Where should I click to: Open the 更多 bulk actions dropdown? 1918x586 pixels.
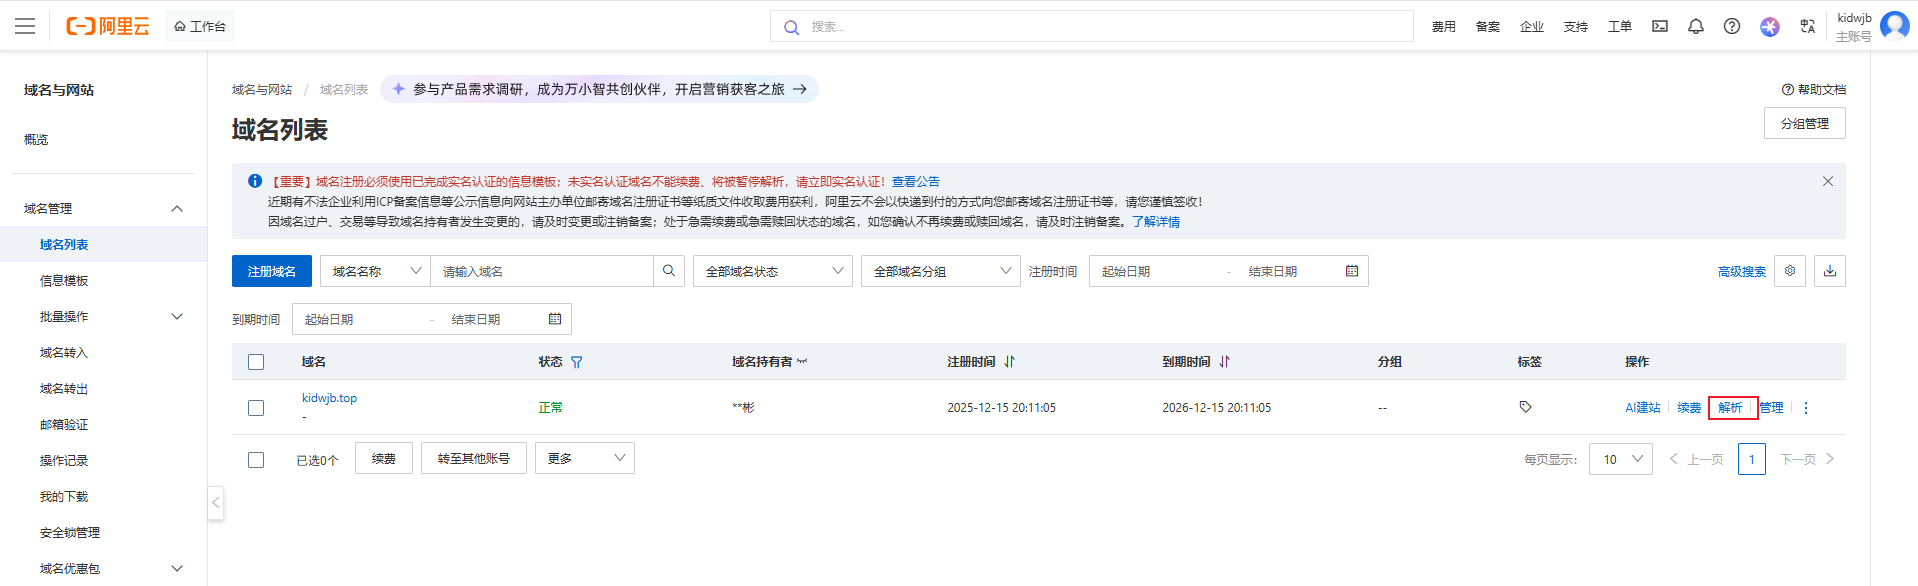[584, 458]
